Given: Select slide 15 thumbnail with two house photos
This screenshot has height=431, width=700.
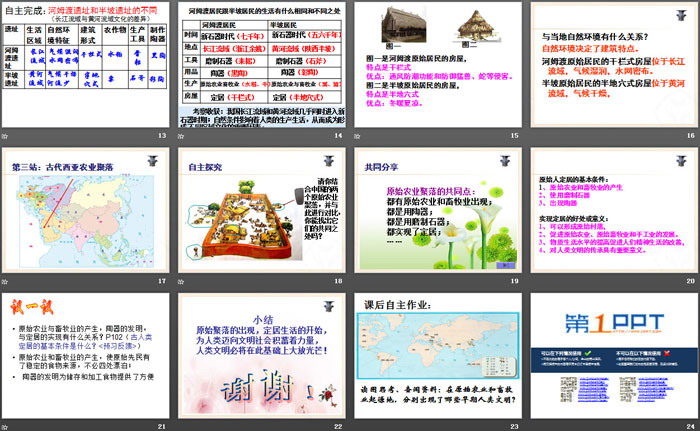Looking at the screenshot, I should [x=438, y=64].
